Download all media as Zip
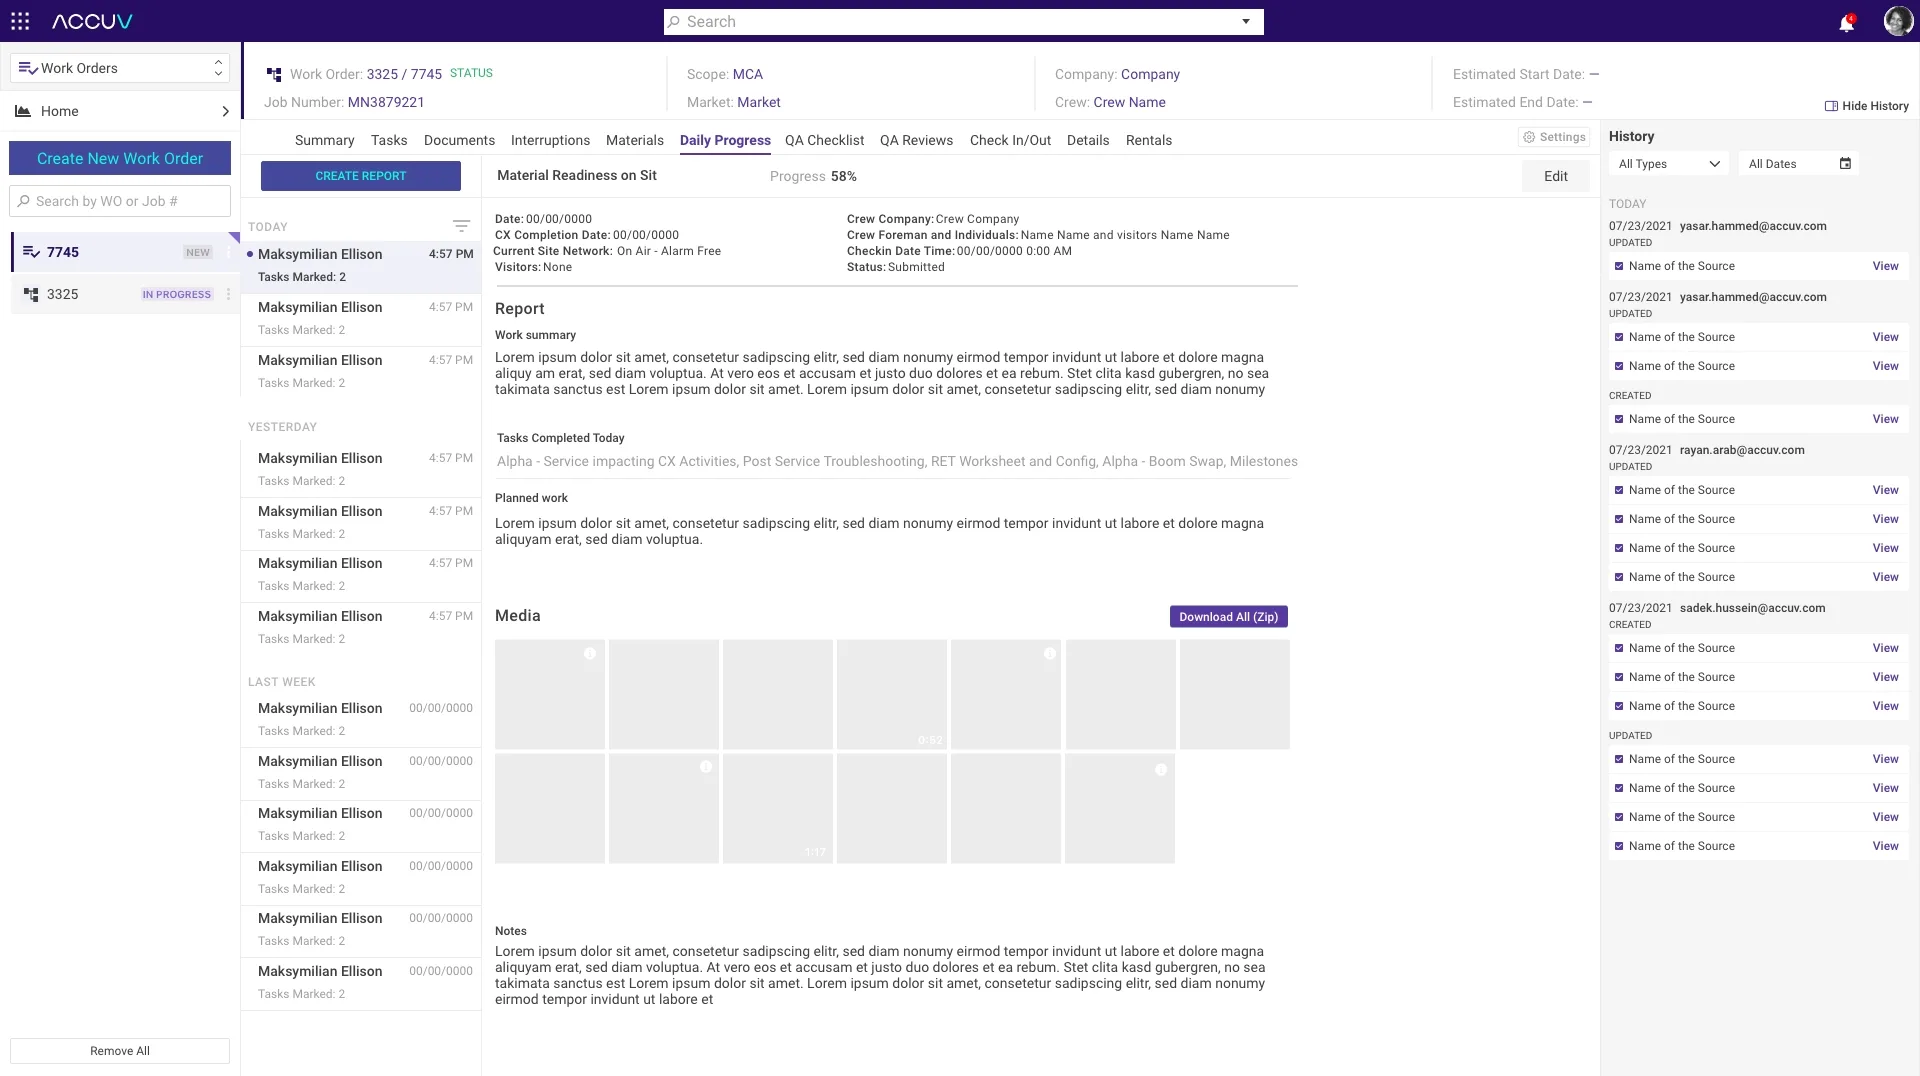This screenshot has width=1920, height=1076. click(x=1229, y=617)
